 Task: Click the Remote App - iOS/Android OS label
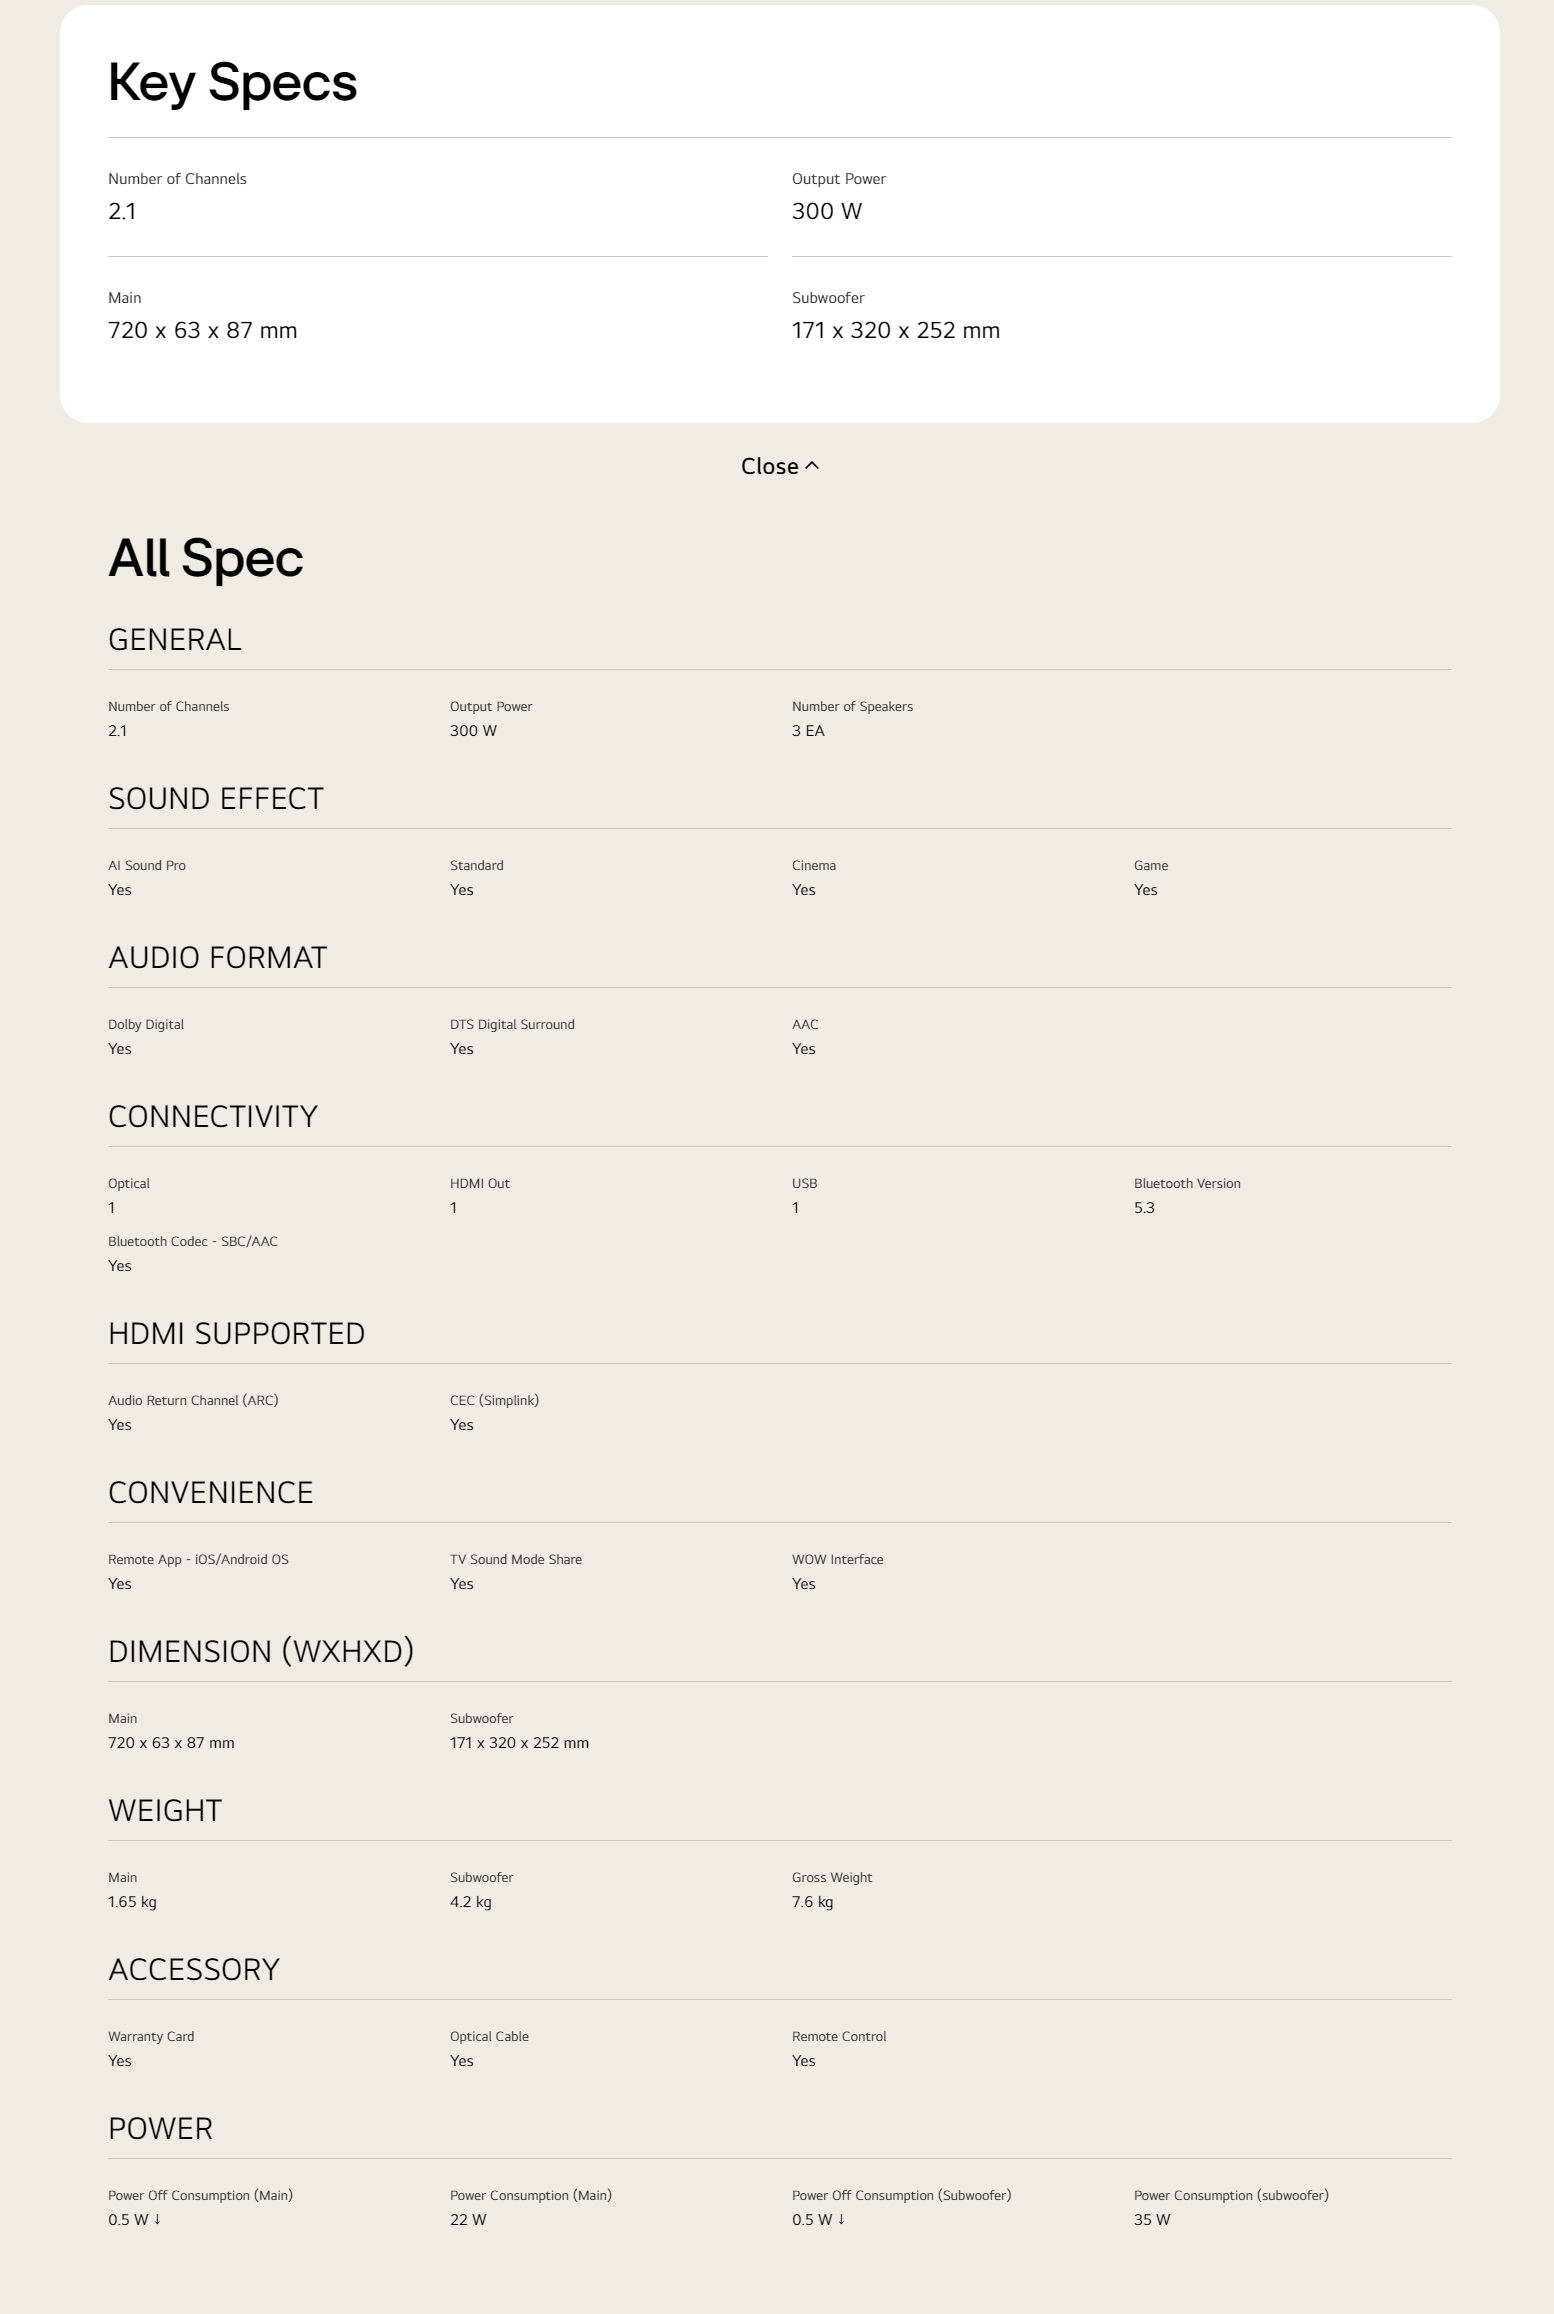click(x=198, y=1559)
